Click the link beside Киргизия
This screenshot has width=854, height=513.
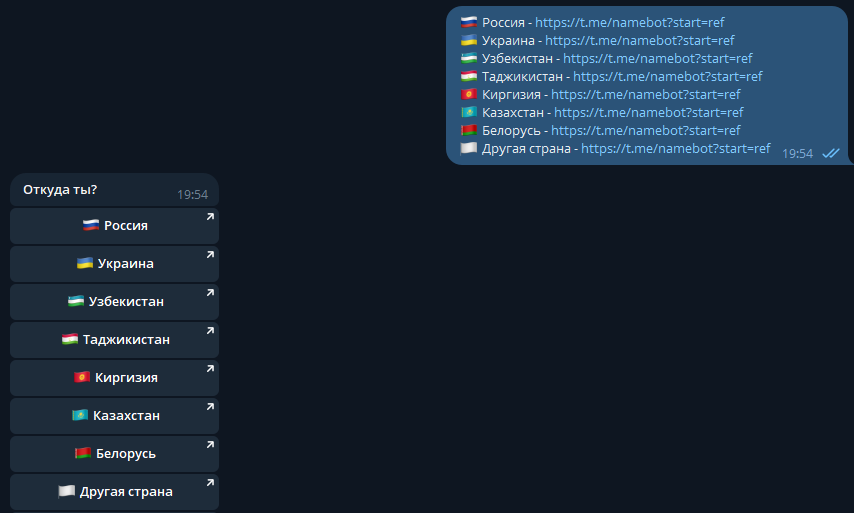pos(645,94)
